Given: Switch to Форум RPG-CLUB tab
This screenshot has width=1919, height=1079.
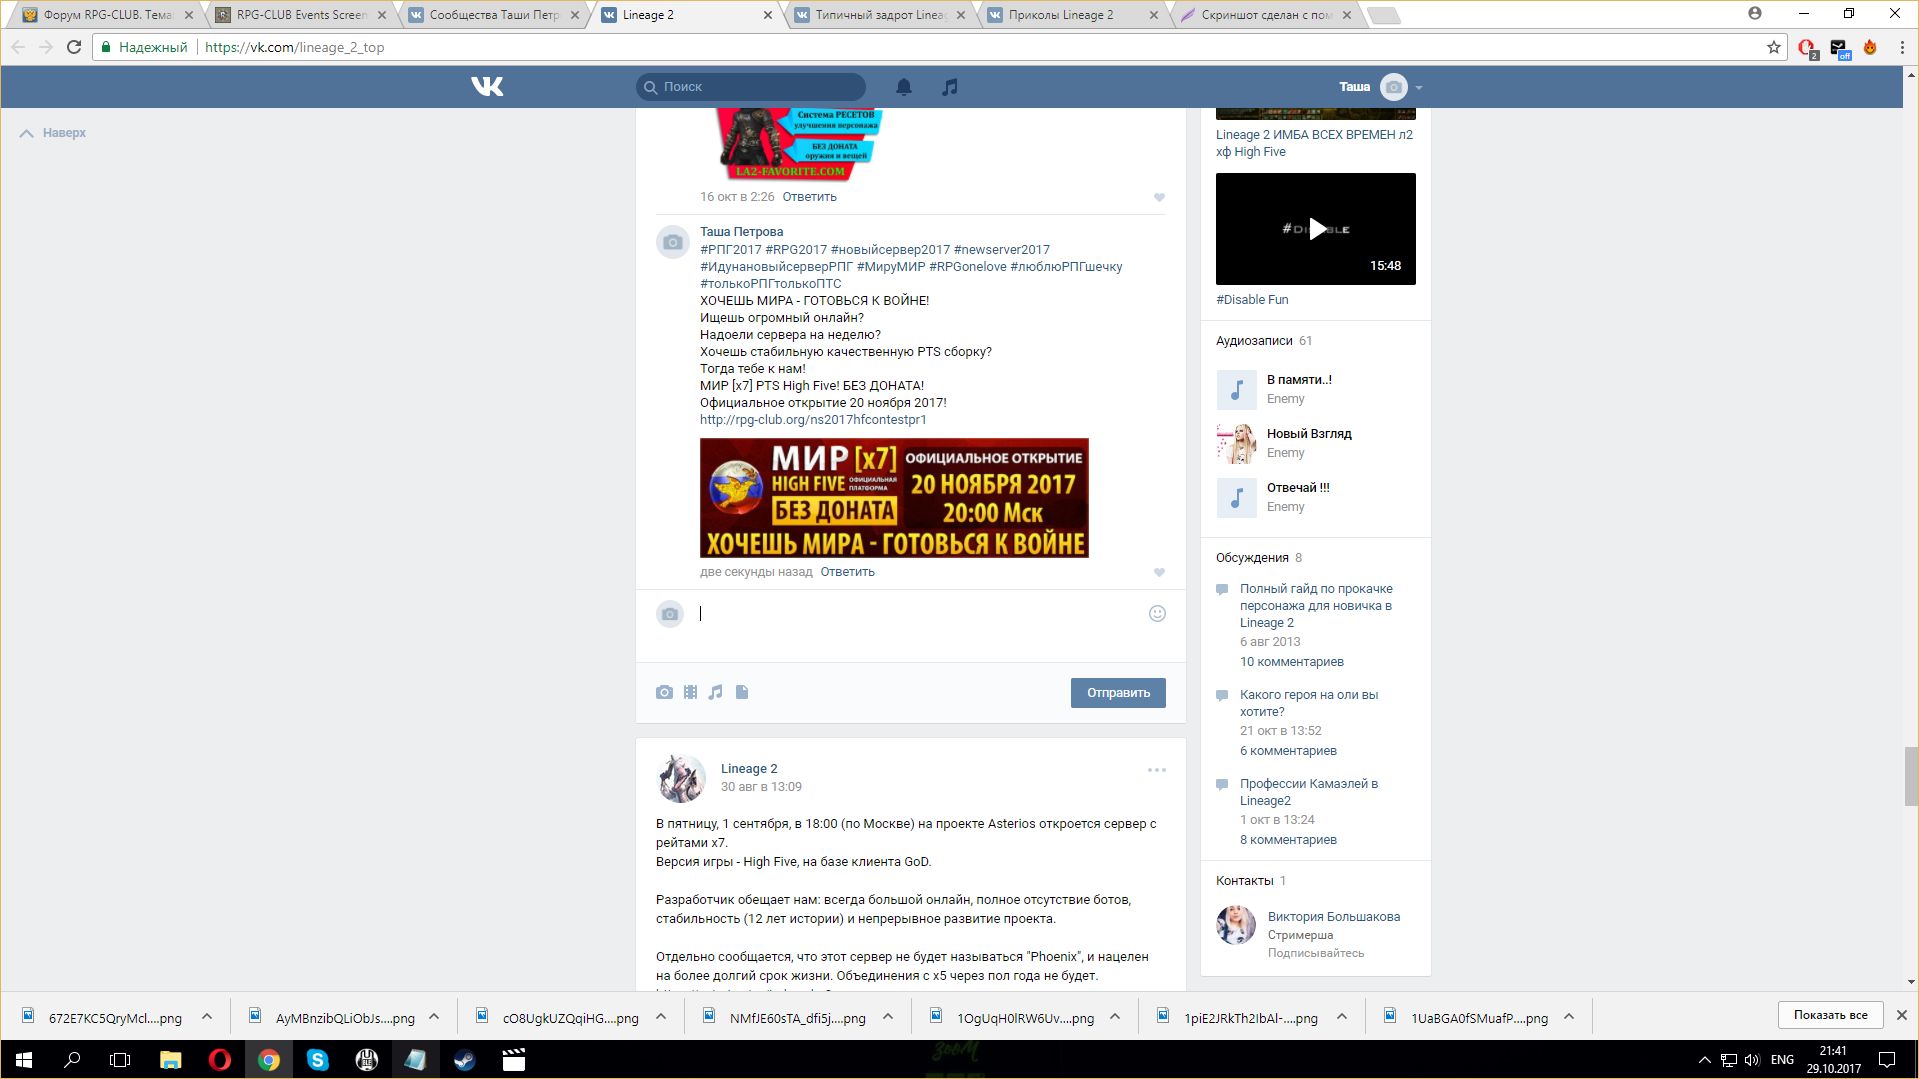Looking at the screenshot, I should pos(106,15).
